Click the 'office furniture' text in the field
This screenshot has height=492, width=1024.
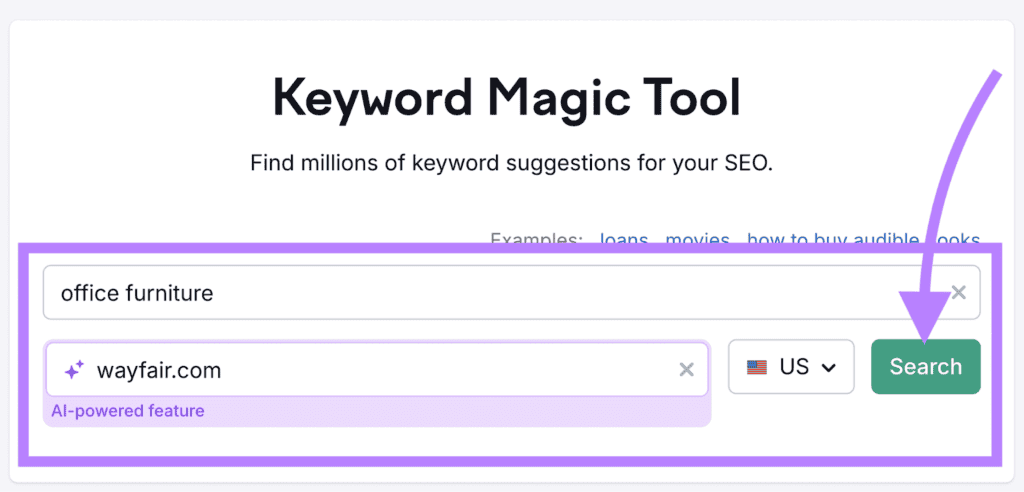pos(137,293)
